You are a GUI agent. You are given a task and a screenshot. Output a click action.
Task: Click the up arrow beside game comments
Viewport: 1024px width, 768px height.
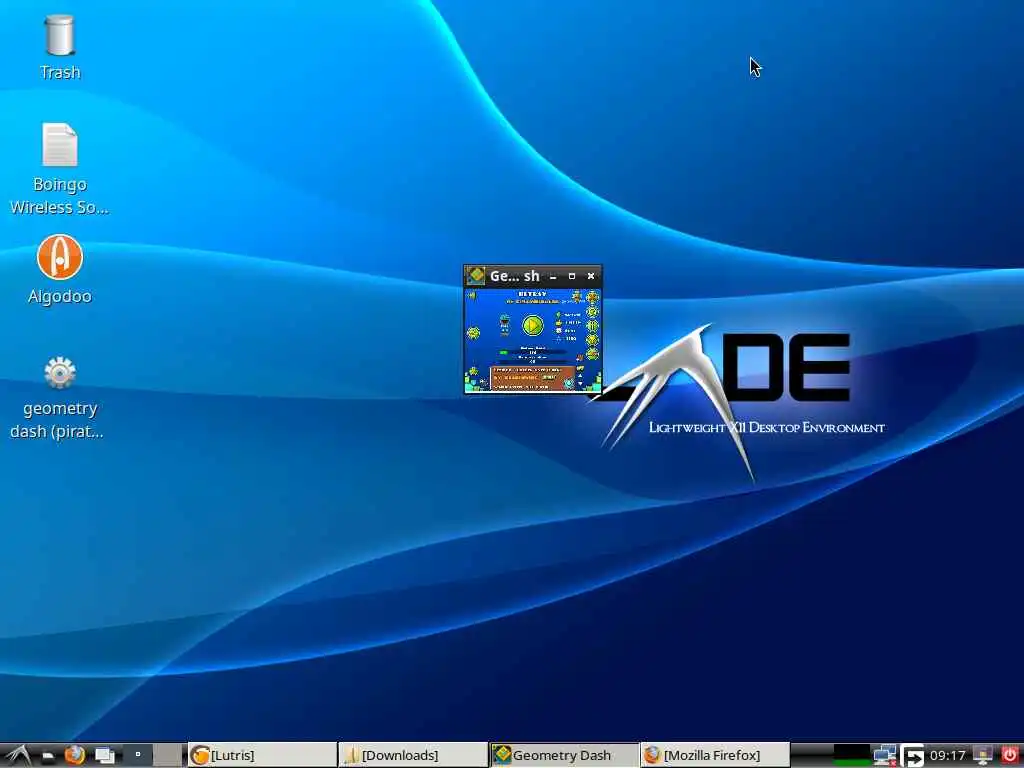tap(580, 376)
